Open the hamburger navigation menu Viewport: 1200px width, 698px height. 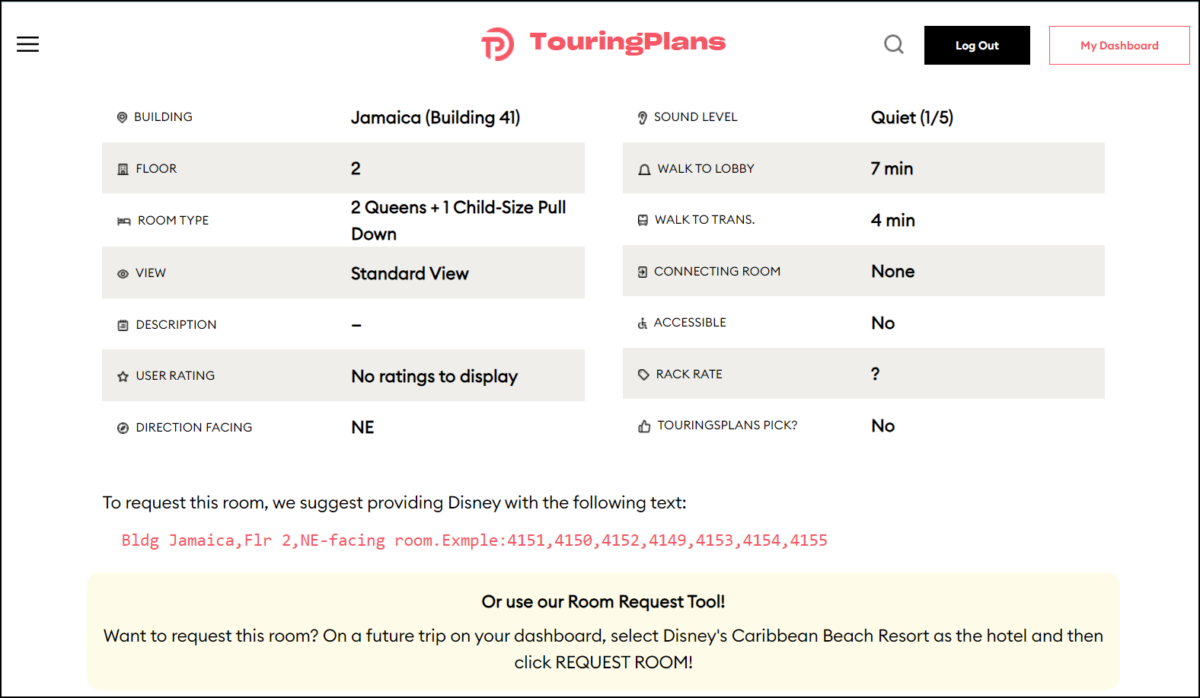[x=27, y=43]
